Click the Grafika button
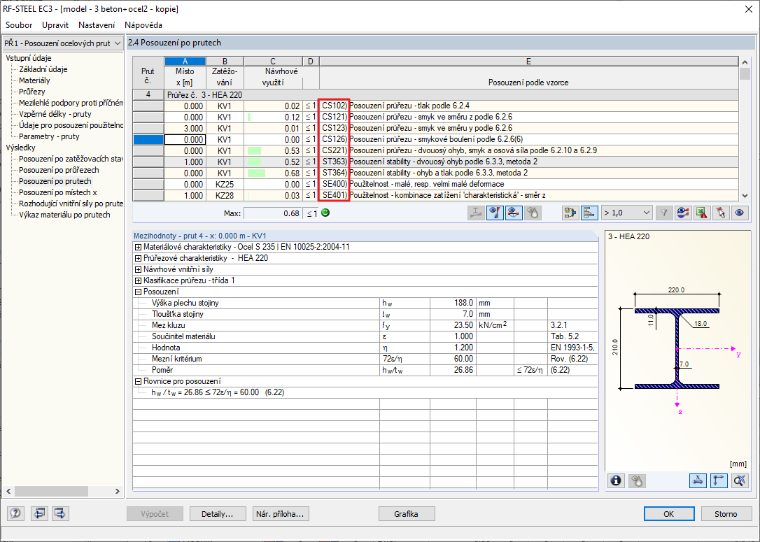760x542 pixels. coord(406,514)
